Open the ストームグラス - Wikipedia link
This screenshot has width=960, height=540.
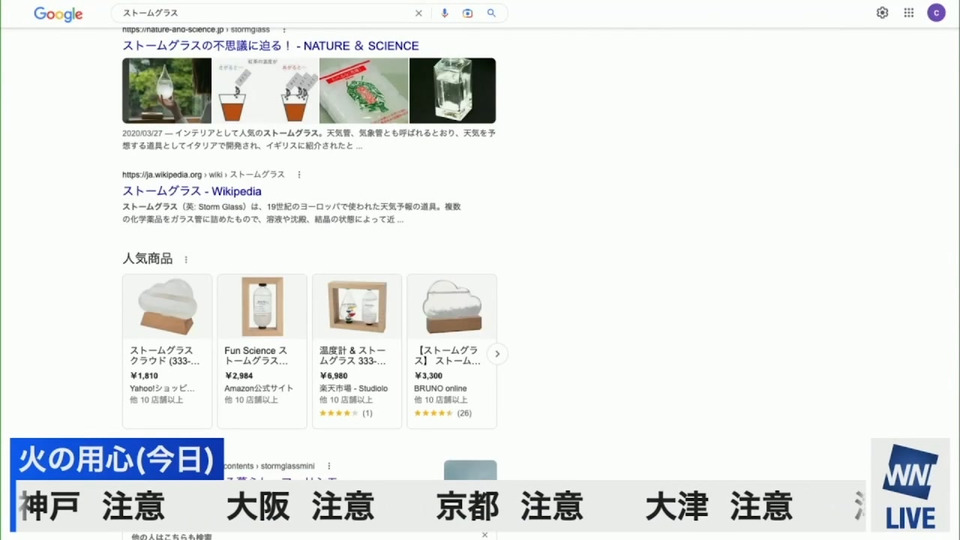(x=192, y=191)
